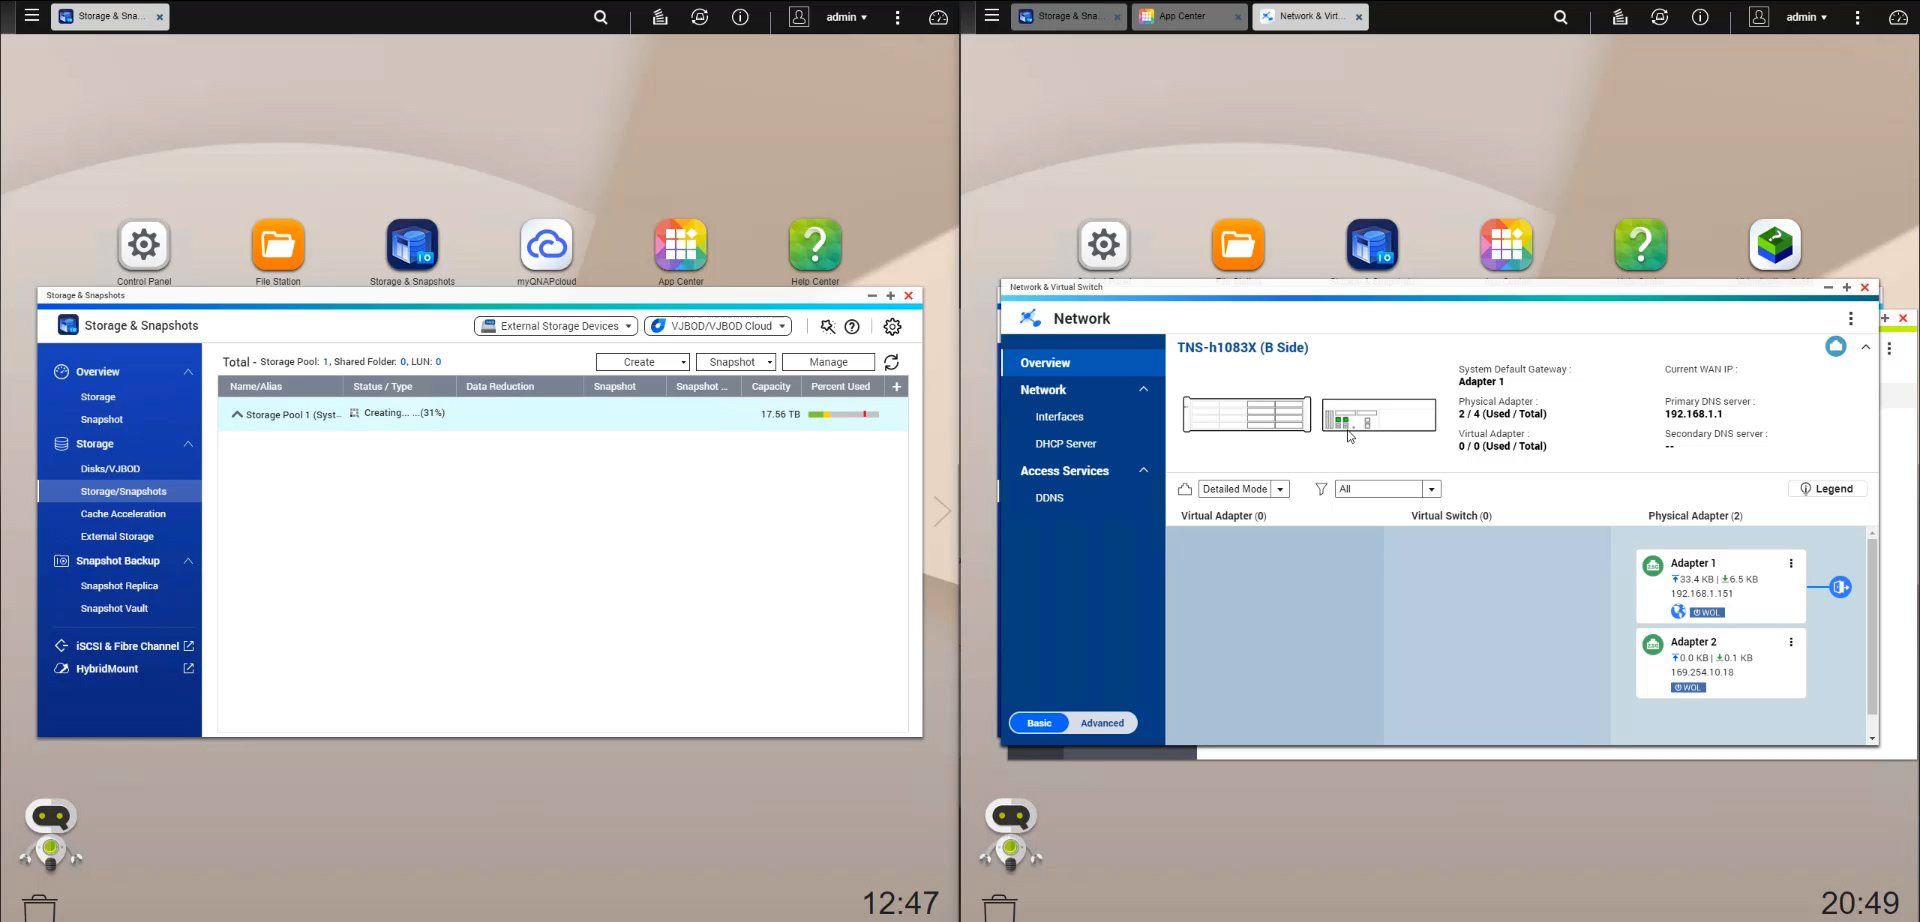Show the Legend in Network overview

[x=1826, y=489]
